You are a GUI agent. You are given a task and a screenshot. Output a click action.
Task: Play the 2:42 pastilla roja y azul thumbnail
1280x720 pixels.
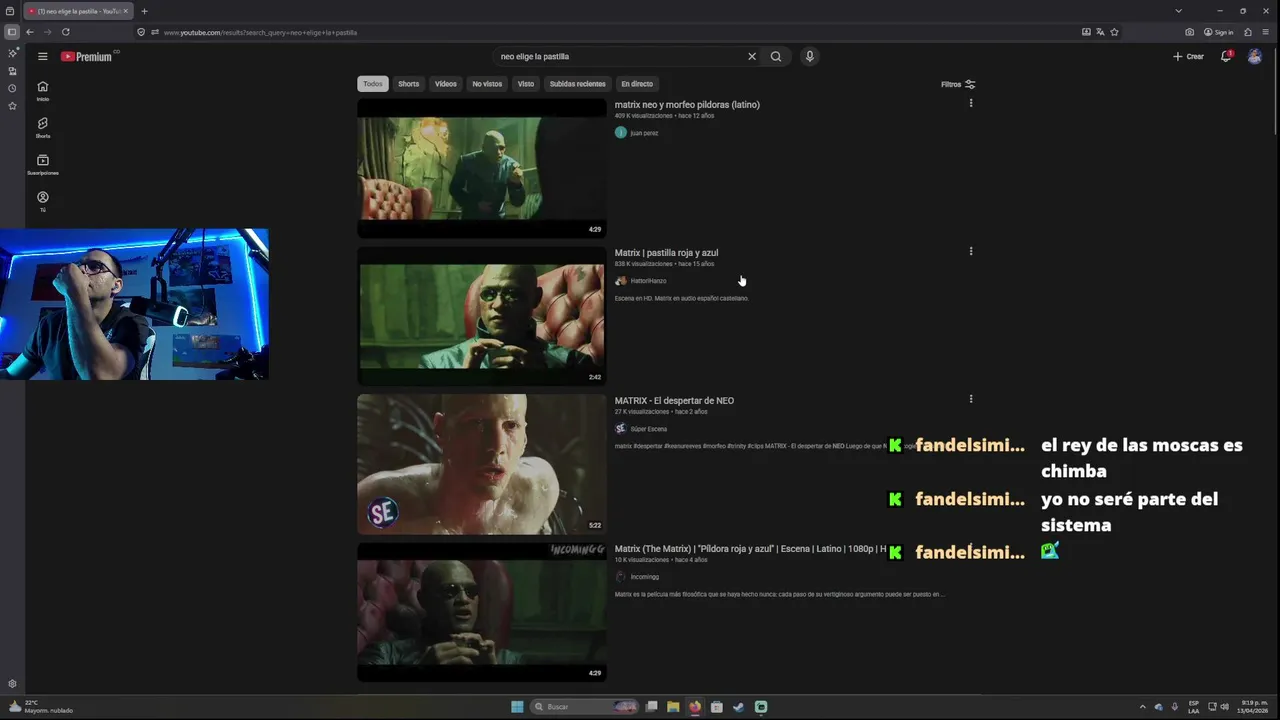[482, 316]
